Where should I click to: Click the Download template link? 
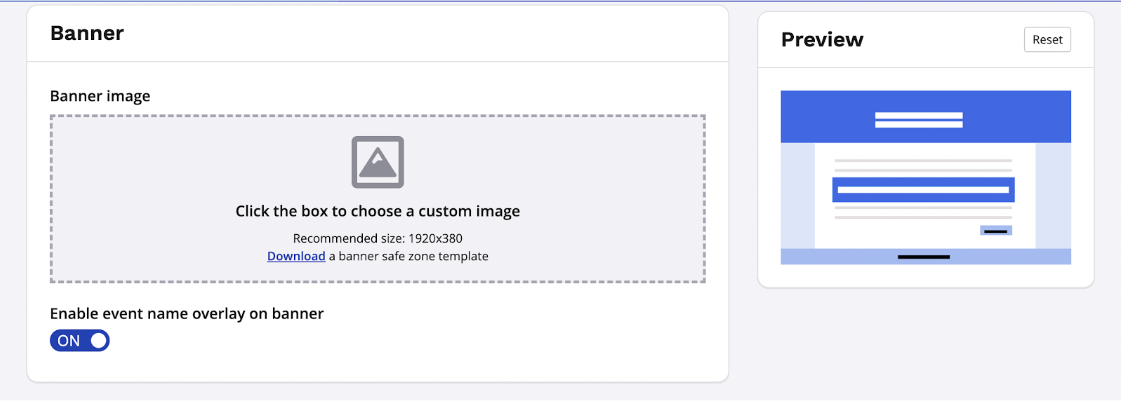(296, 256)
